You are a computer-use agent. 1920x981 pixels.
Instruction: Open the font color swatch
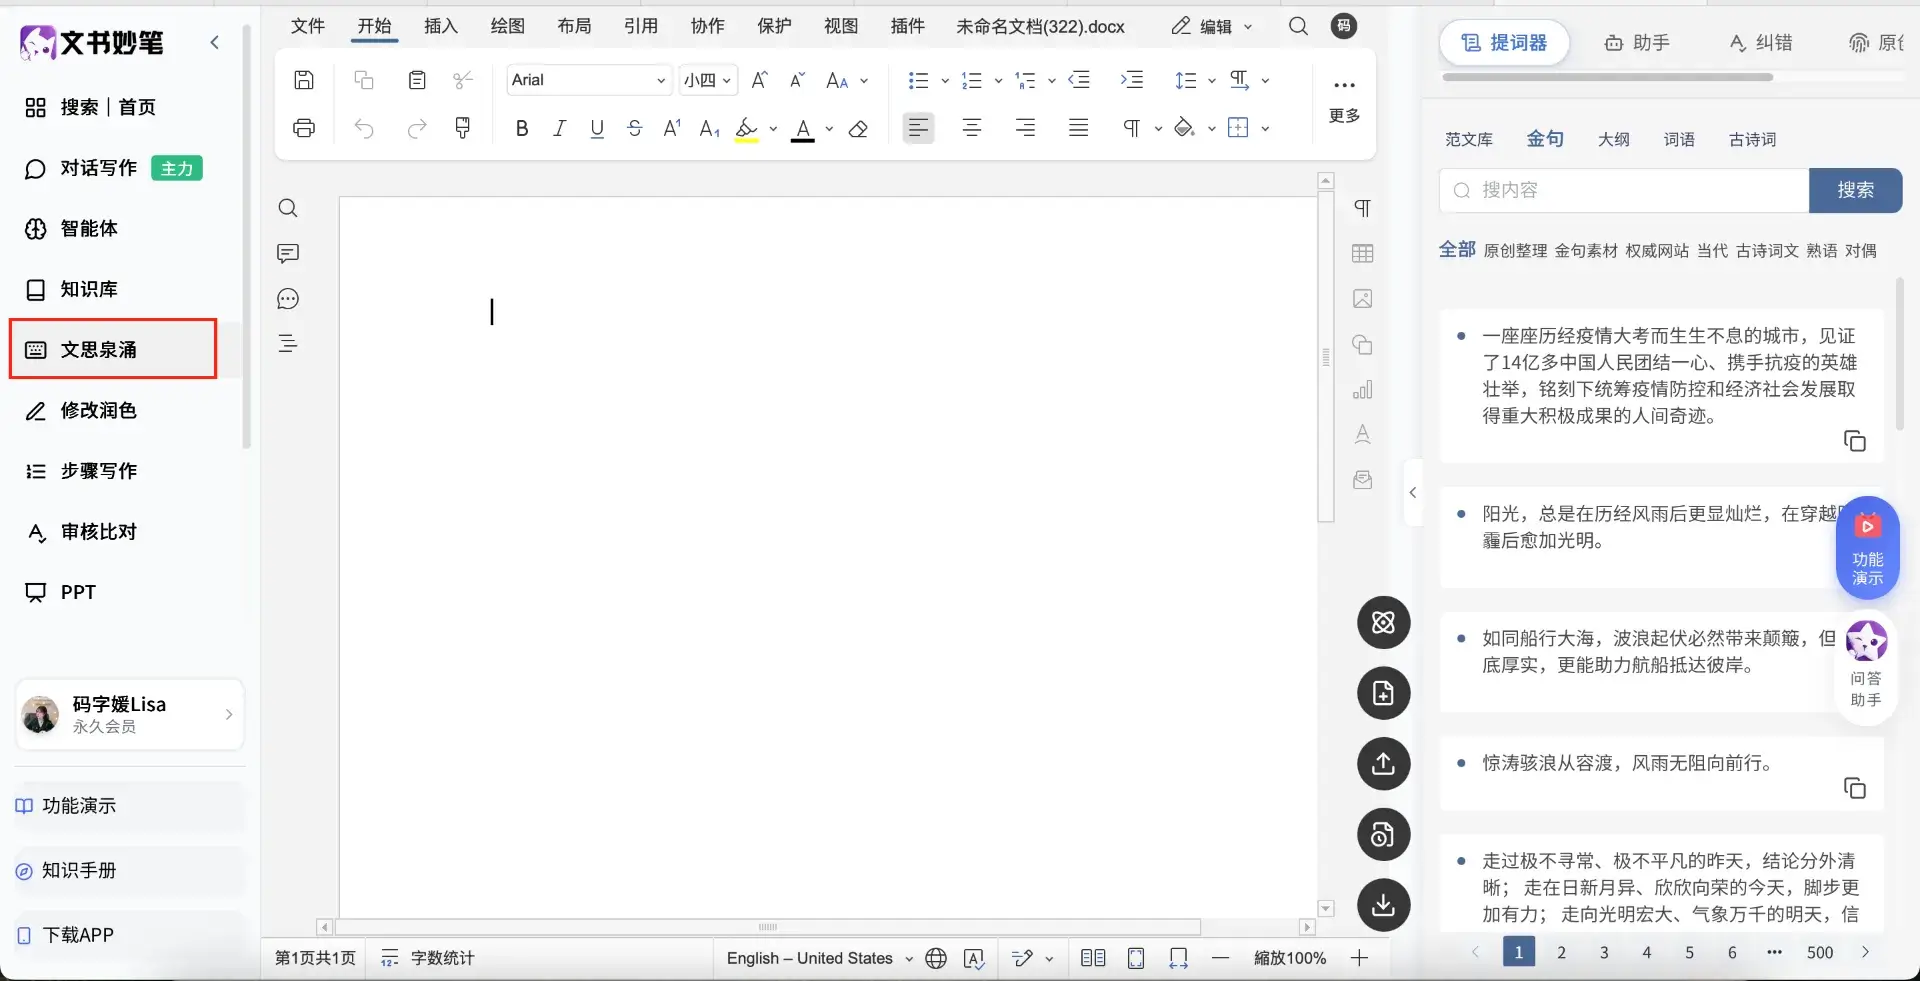(x=803, y=129)
